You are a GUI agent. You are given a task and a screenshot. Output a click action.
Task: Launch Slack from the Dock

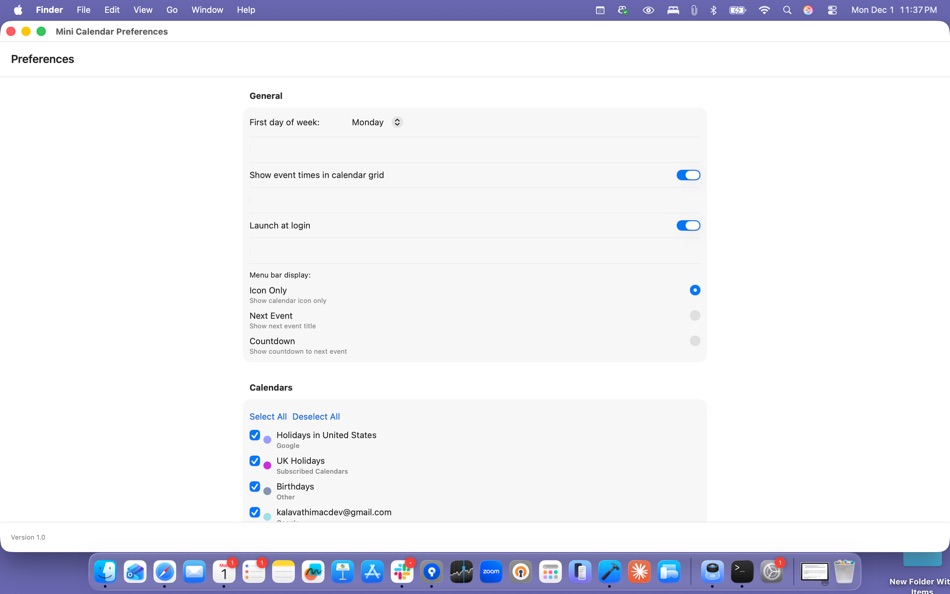(x=401, y=572)
